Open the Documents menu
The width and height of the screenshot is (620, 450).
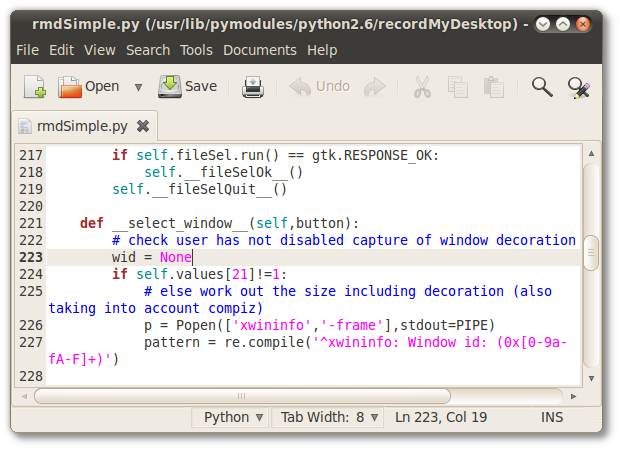coord(260,50)
